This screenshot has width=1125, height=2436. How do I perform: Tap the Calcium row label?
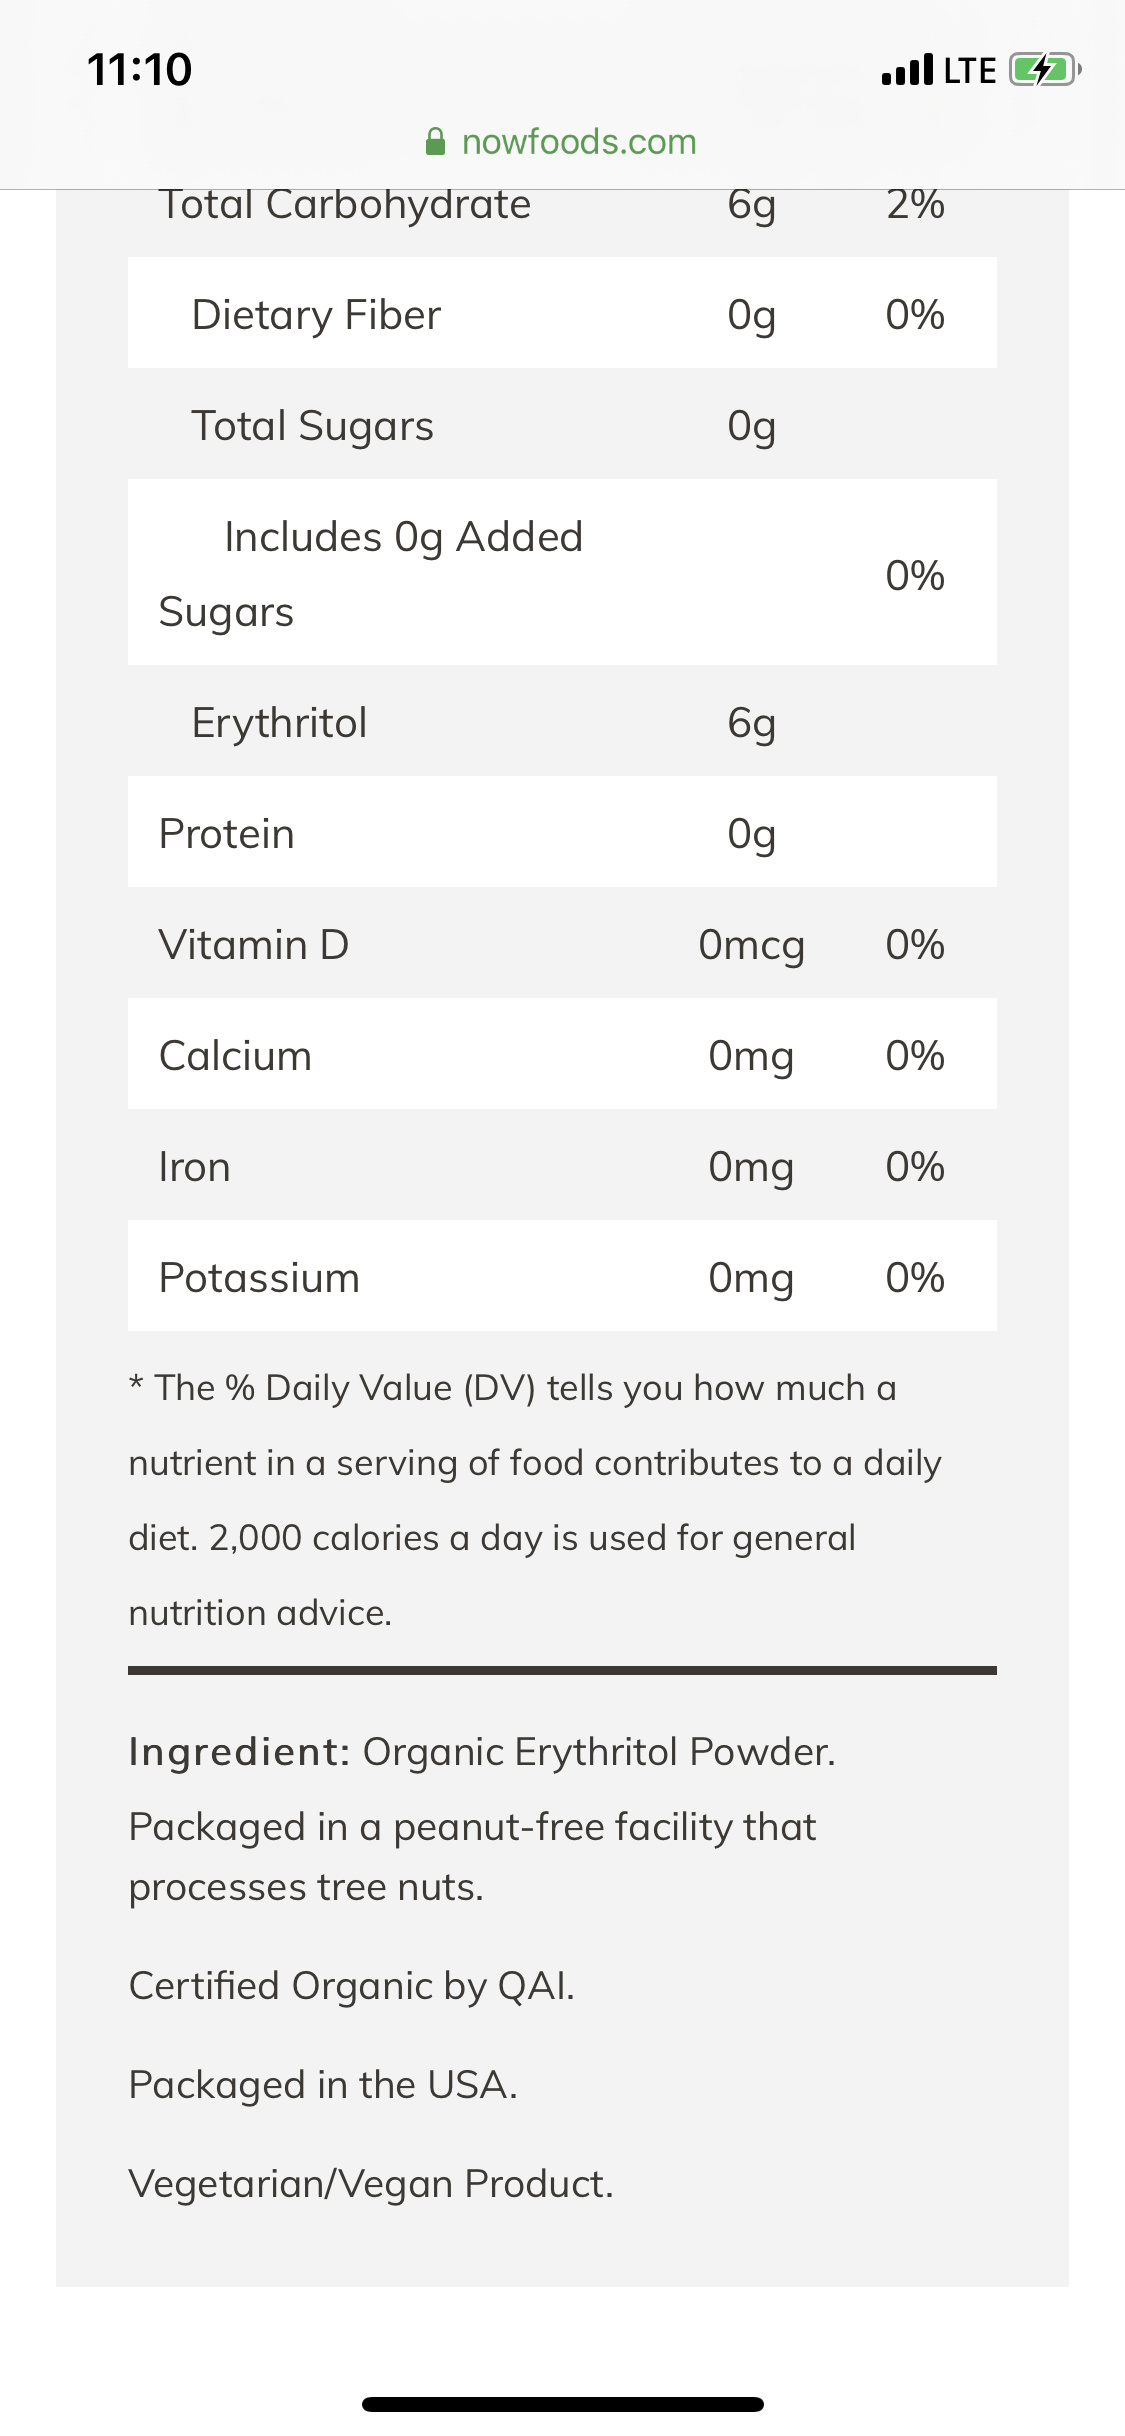pos(236,1056)
